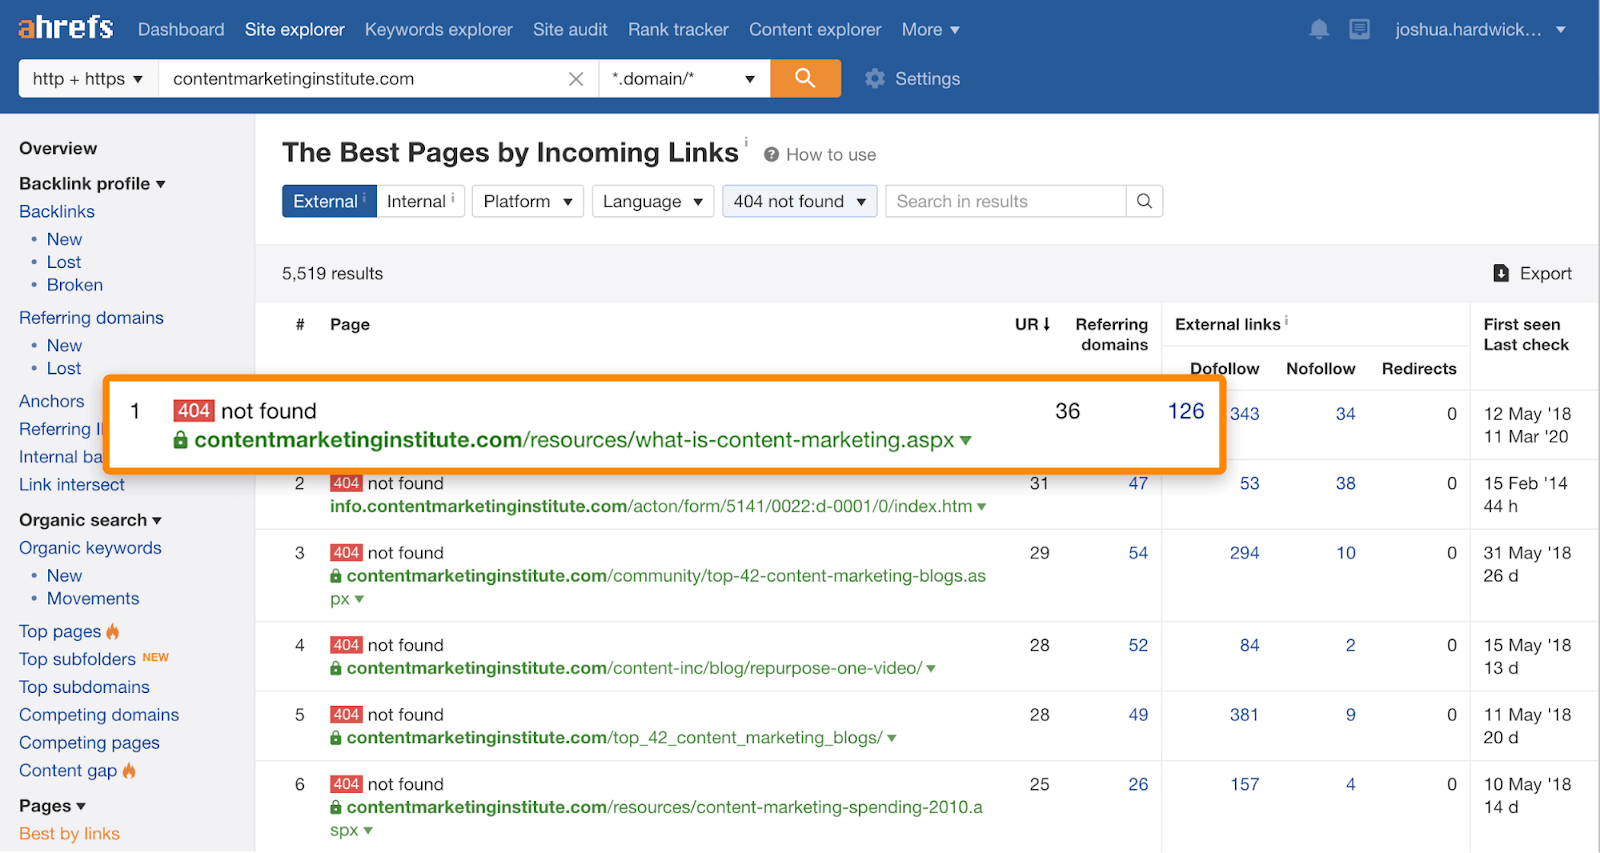Switch to External links toggle
The width and height of the screenshot is (1600, 853).
pyautogui.click(x=328, y=201)
